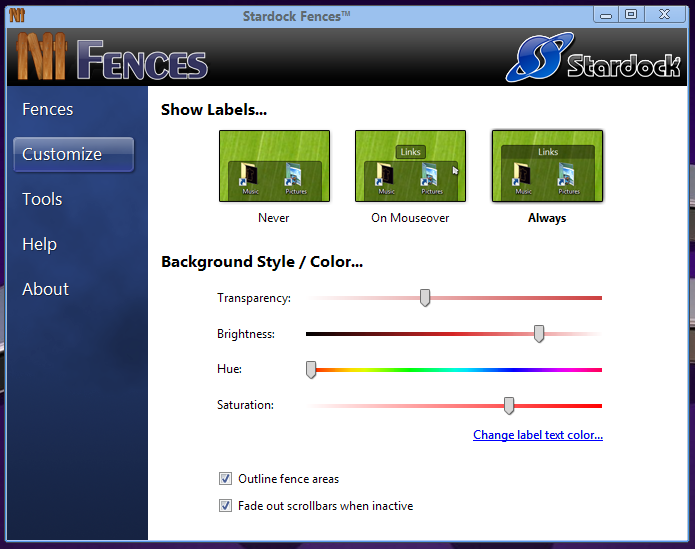Select the On Mouseover label option text
The height and width of the screenshot is (549, 695).
tap(410, 218)
